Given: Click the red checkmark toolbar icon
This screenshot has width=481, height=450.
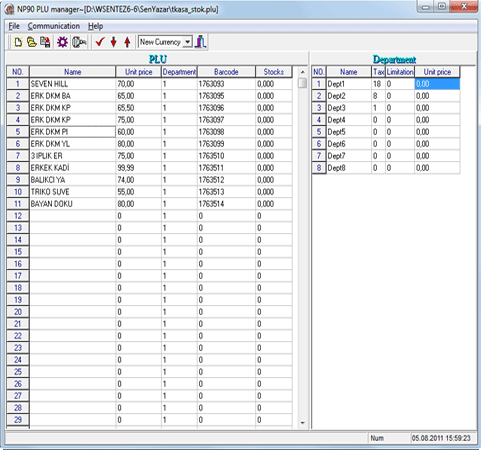Looking at the screenshot, I should tap(100, 42).
